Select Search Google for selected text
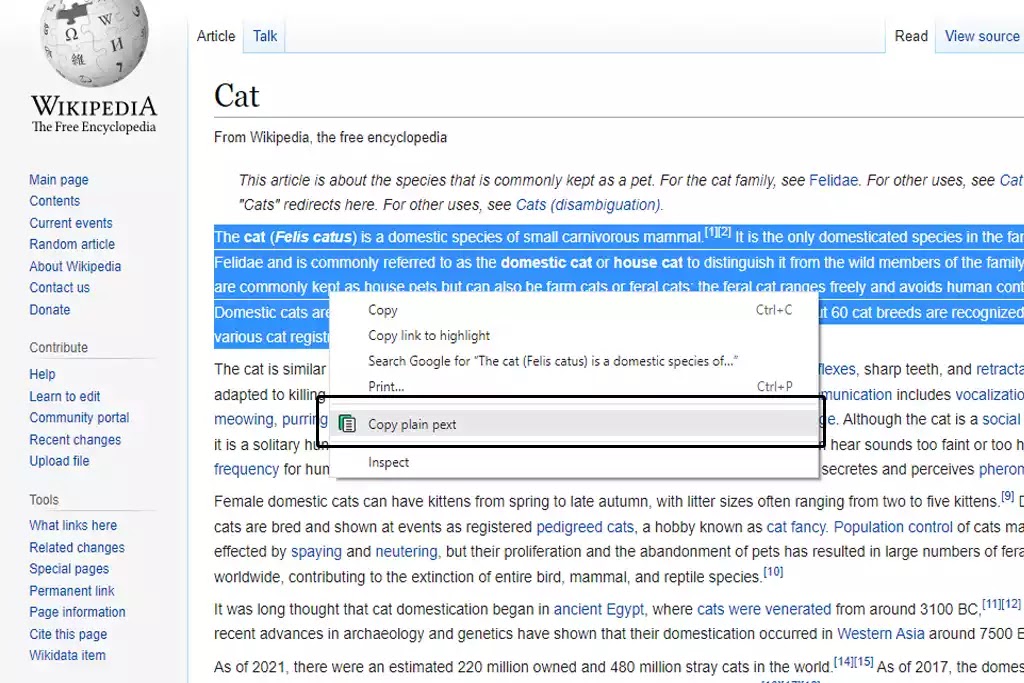This screenshot has width=1024, height=683. click(575, 361)
